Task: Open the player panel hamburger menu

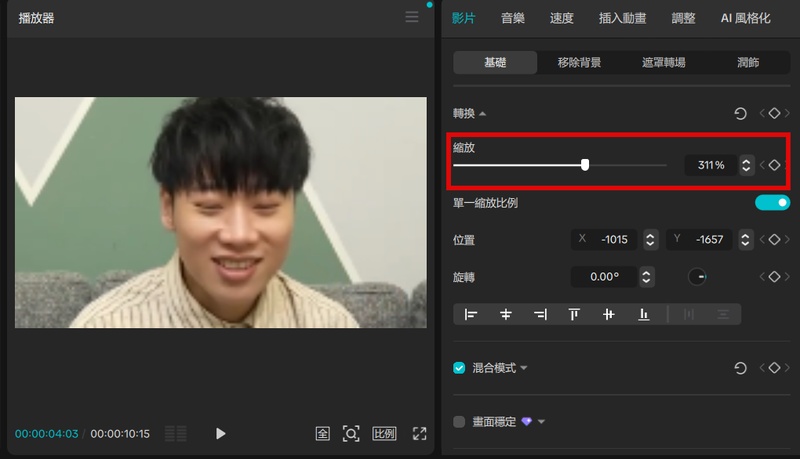Action: tap(412, 17)
